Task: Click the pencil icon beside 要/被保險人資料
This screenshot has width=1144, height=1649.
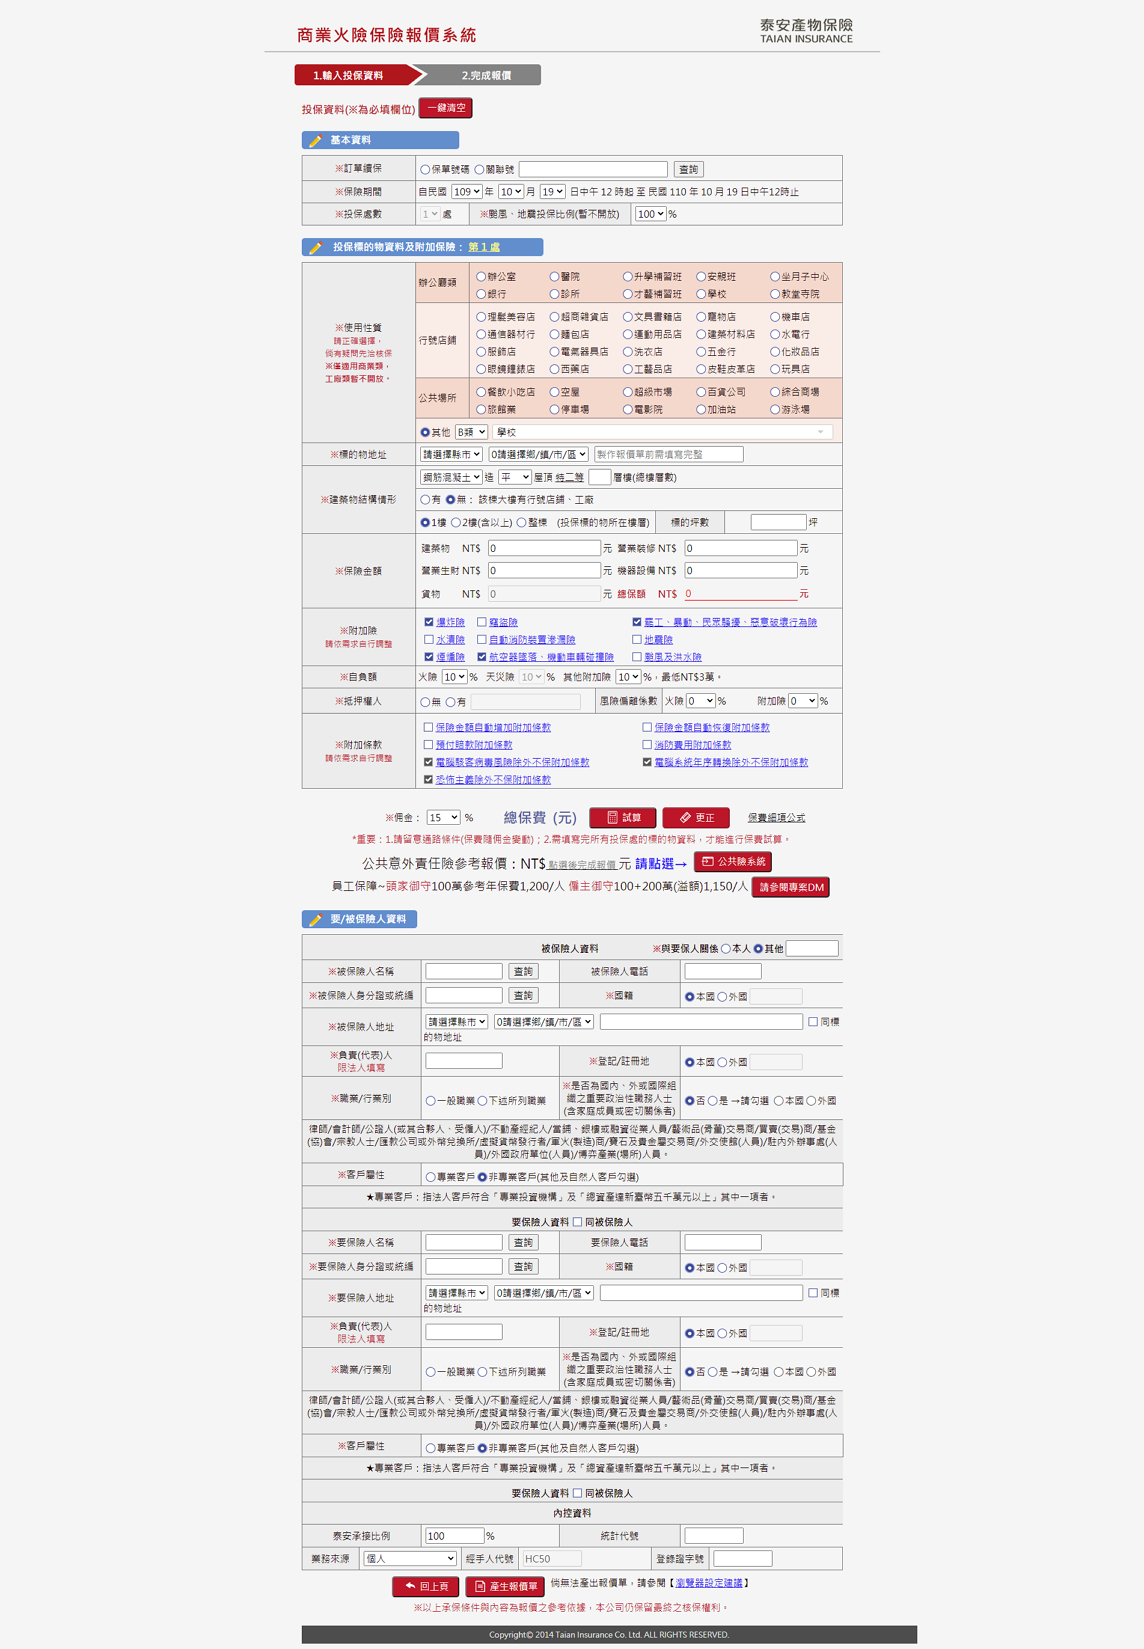Action: tap(316, 920)
